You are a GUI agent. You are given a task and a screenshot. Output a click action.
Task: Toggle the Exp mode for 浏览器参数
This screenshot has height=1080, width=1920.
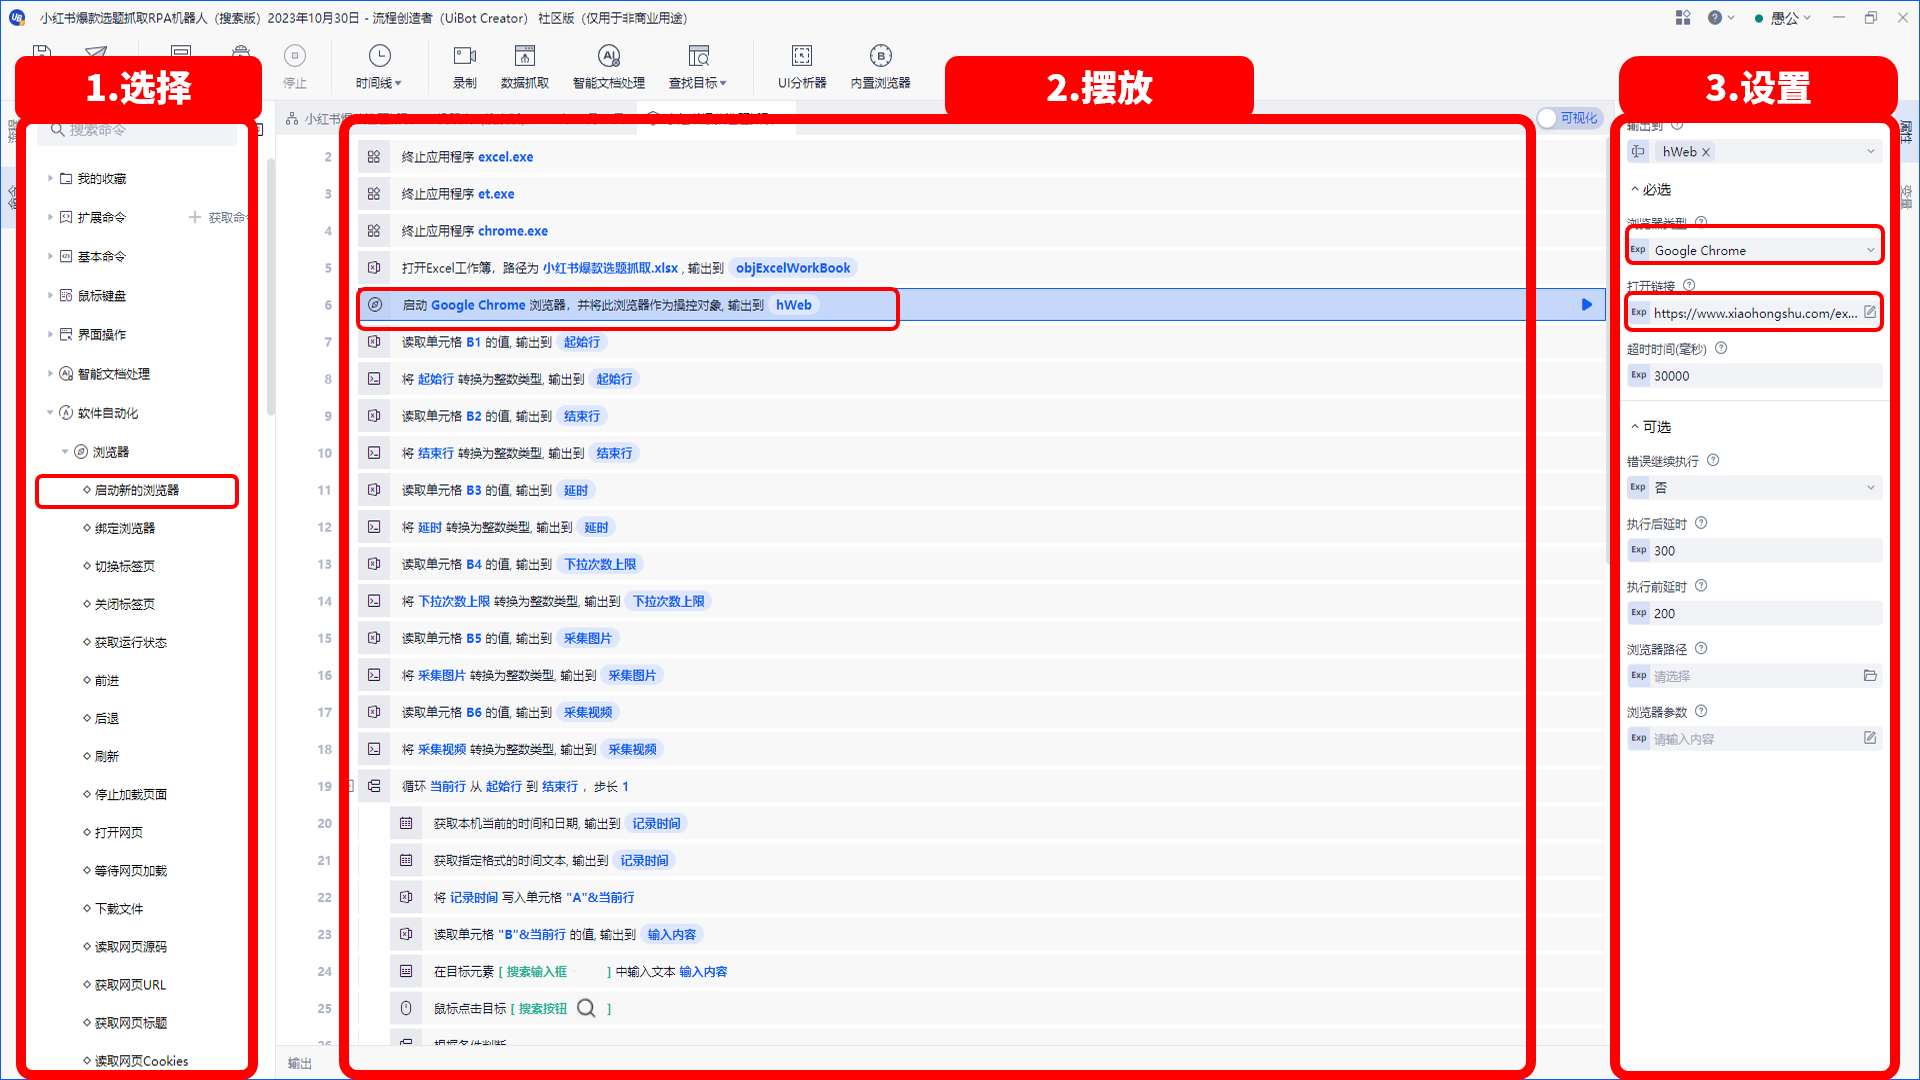click(1638, 738)
